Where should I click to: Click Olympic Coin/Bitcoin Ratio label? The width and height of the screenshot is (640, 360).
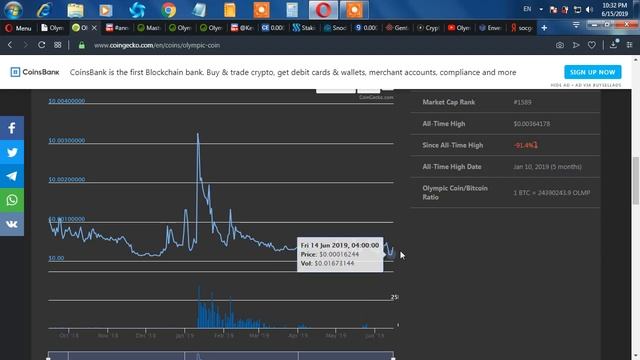coord(455,193)
